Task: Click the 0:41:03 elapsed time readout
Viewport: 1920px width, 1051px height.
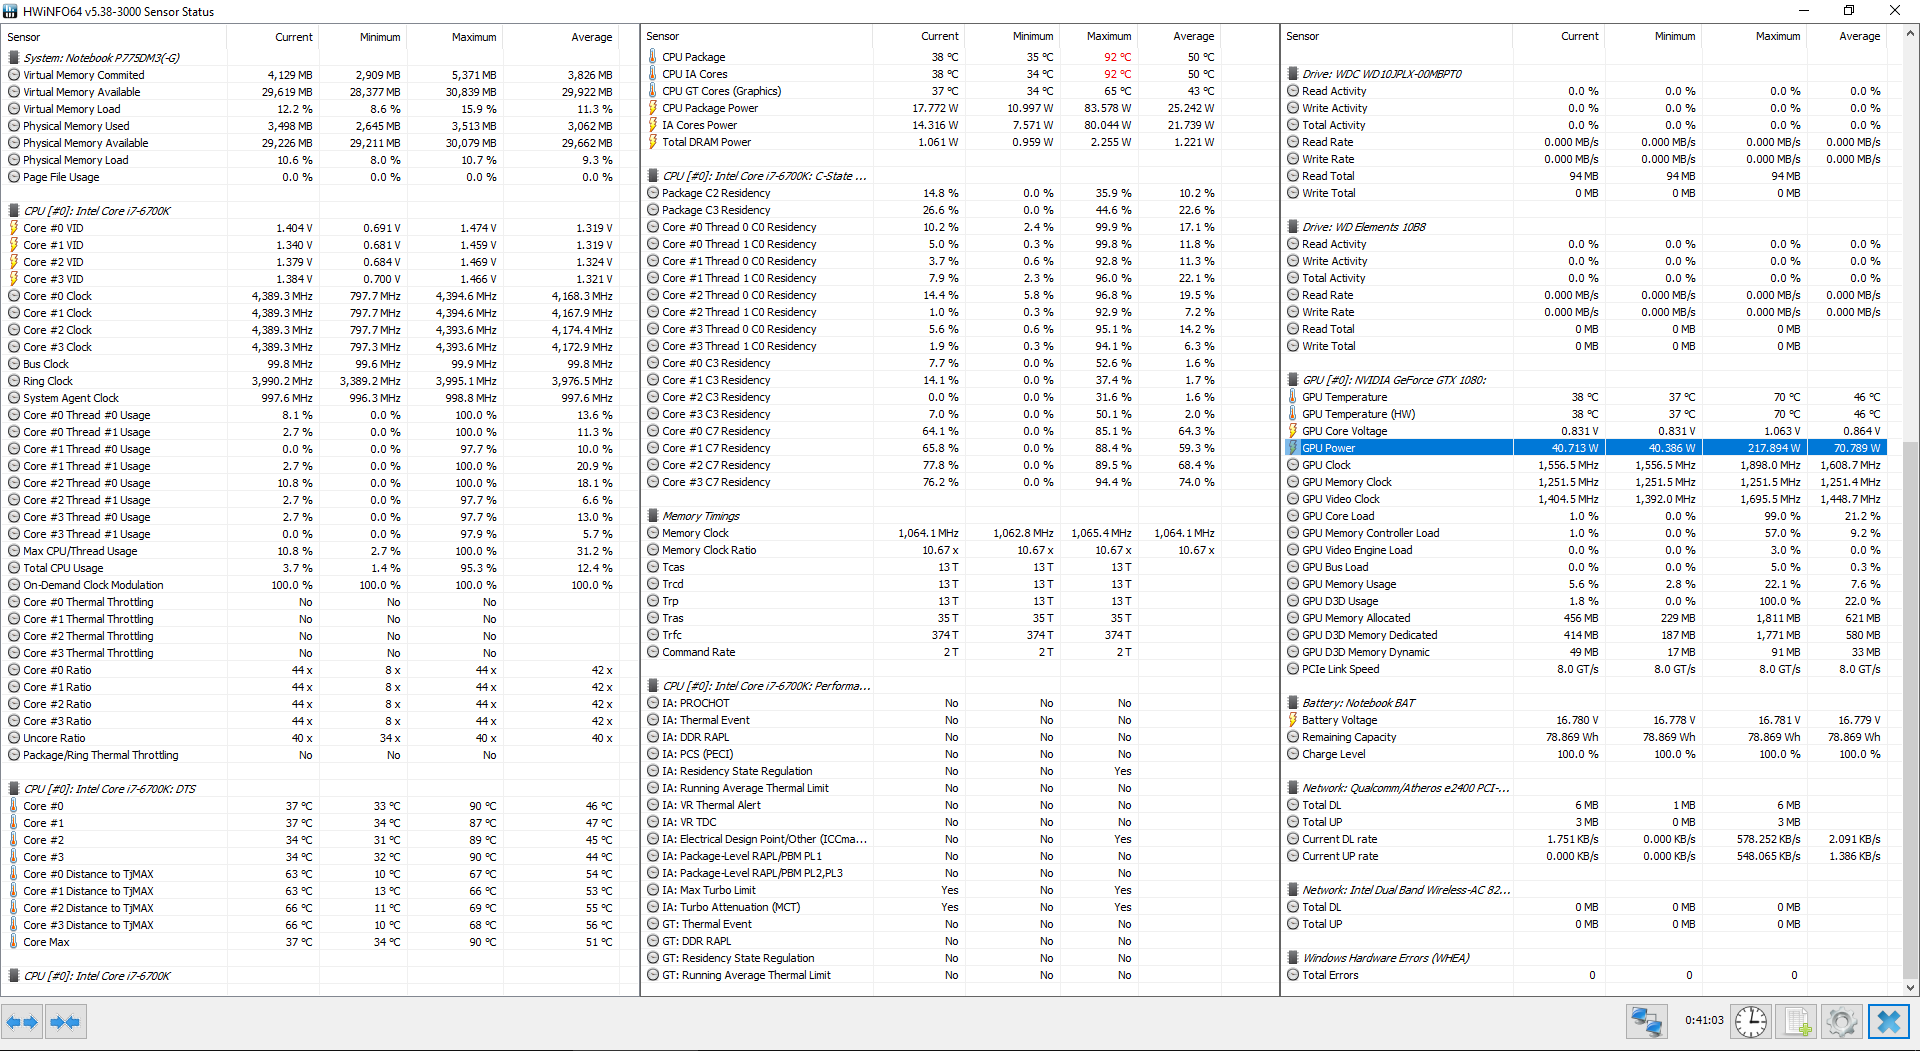Action: (1704, 1021)
